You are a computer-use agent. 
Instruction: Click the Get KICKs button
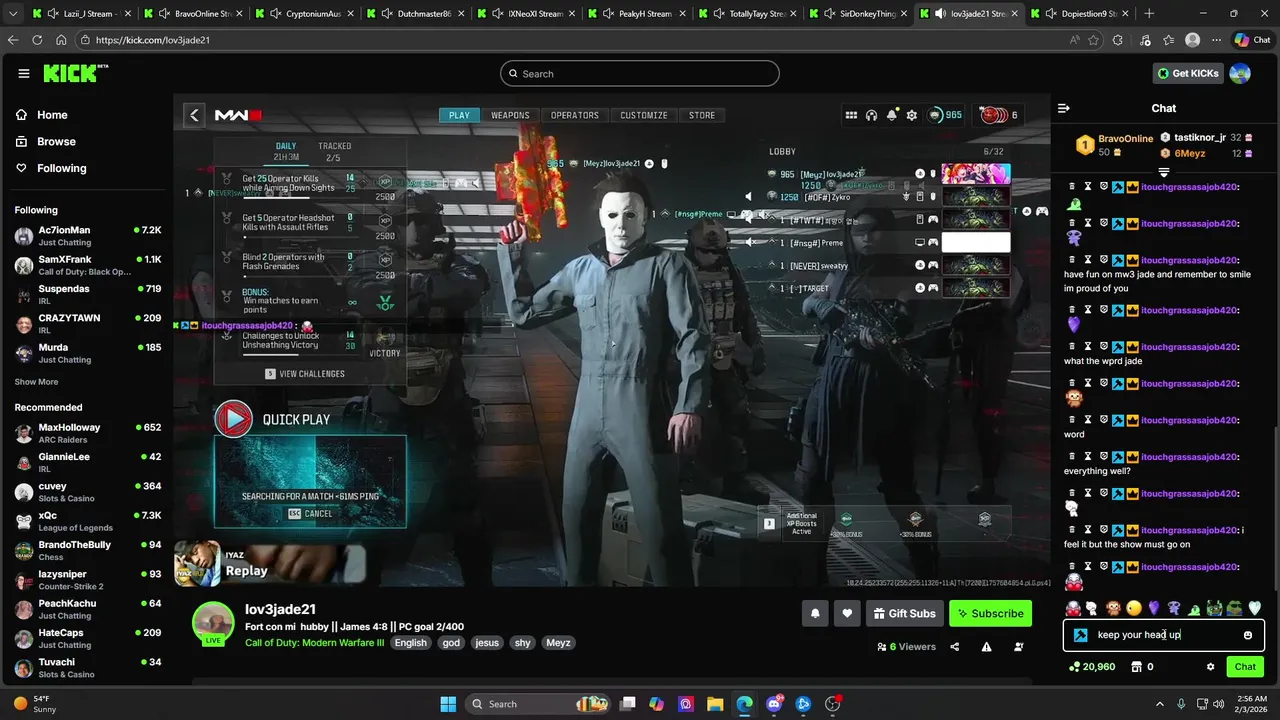click(x=1187, y=73)
